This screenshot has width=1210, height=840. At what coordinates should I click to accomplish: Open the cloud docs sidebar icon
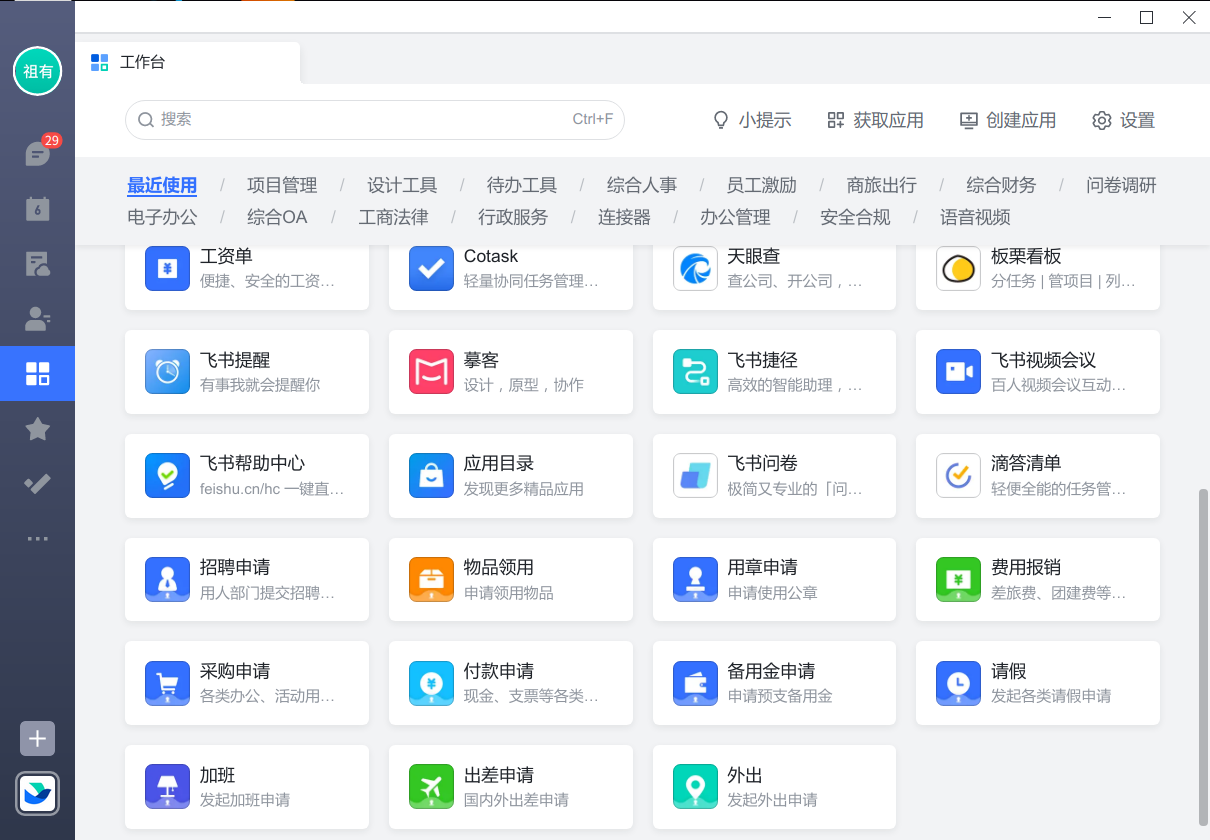point(37,264)
